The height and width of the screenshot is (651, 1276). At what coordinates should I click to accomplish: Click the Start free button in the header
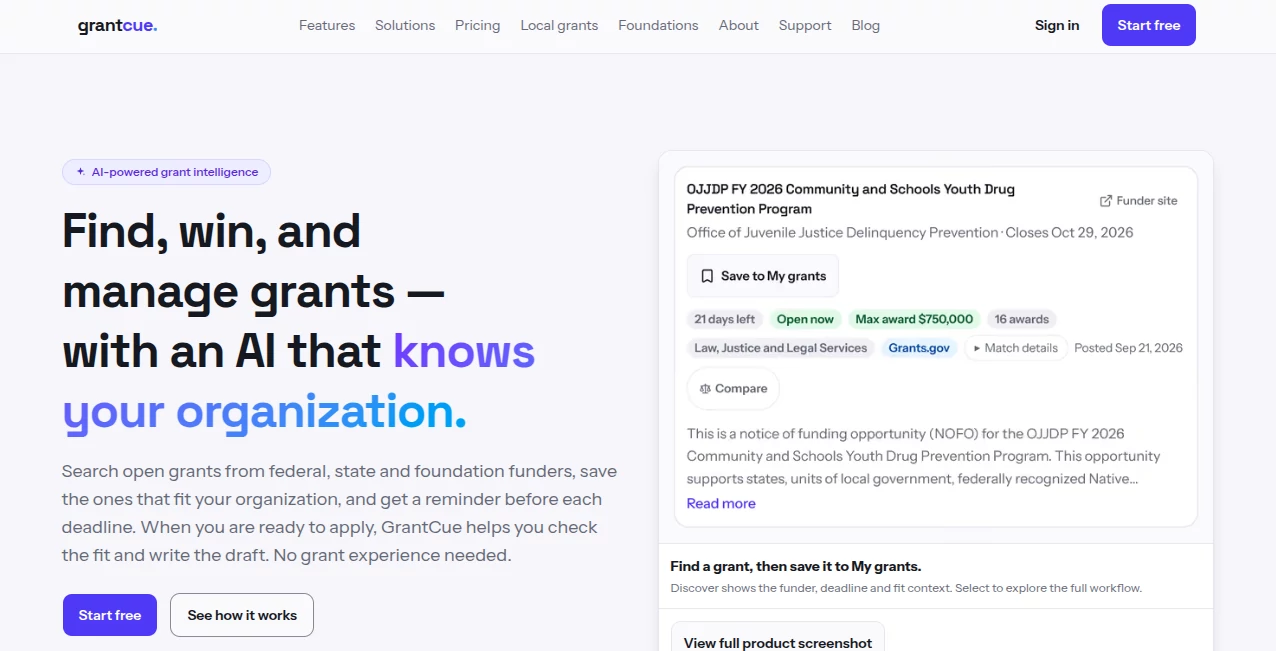(1149, 25)
